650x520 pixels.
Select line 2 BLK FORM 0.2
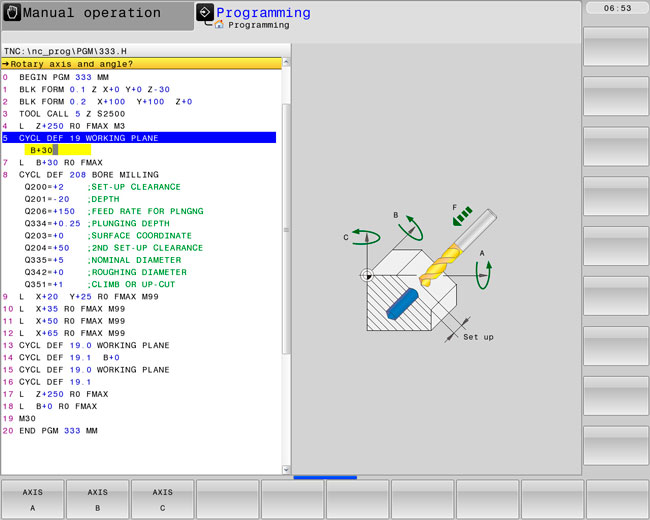[97, 102]
